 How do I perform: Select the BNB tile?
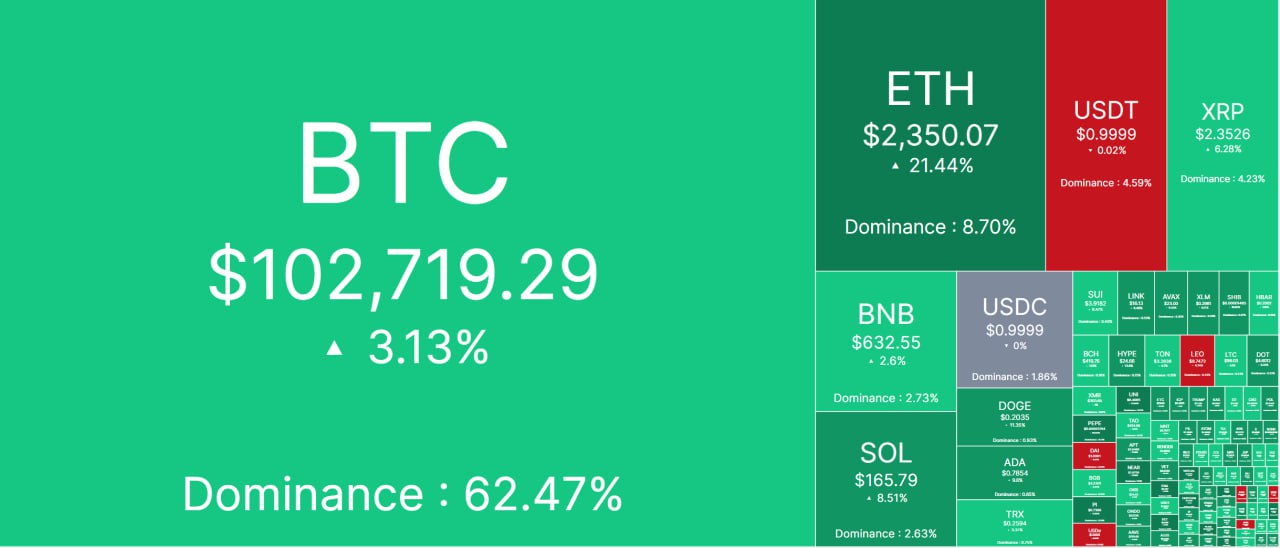point(885,341)
